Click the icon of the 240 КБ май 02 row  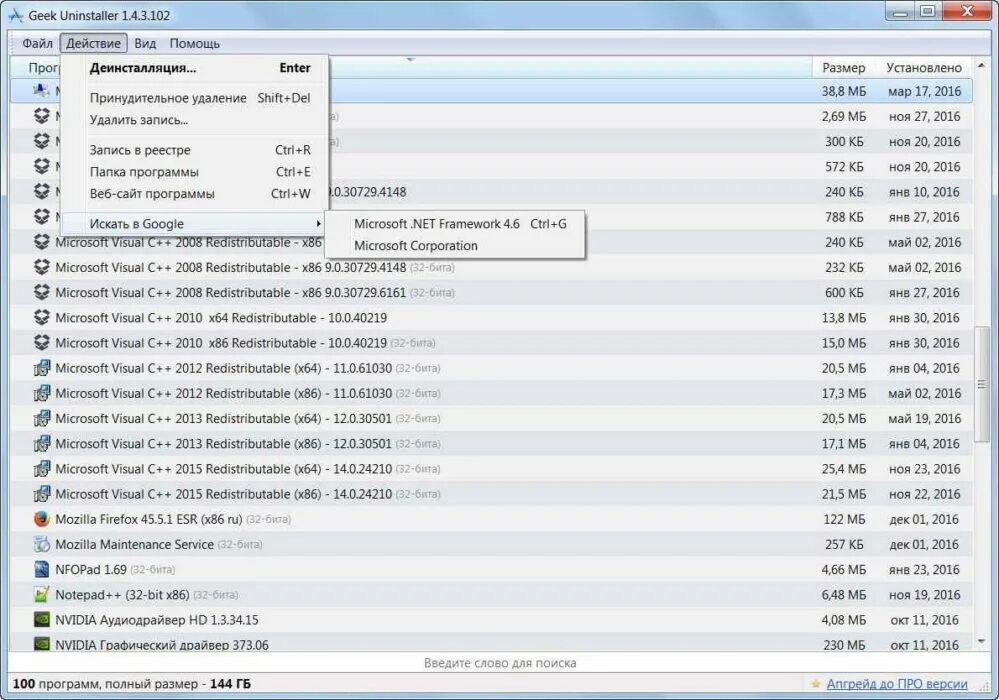point(41,242)
